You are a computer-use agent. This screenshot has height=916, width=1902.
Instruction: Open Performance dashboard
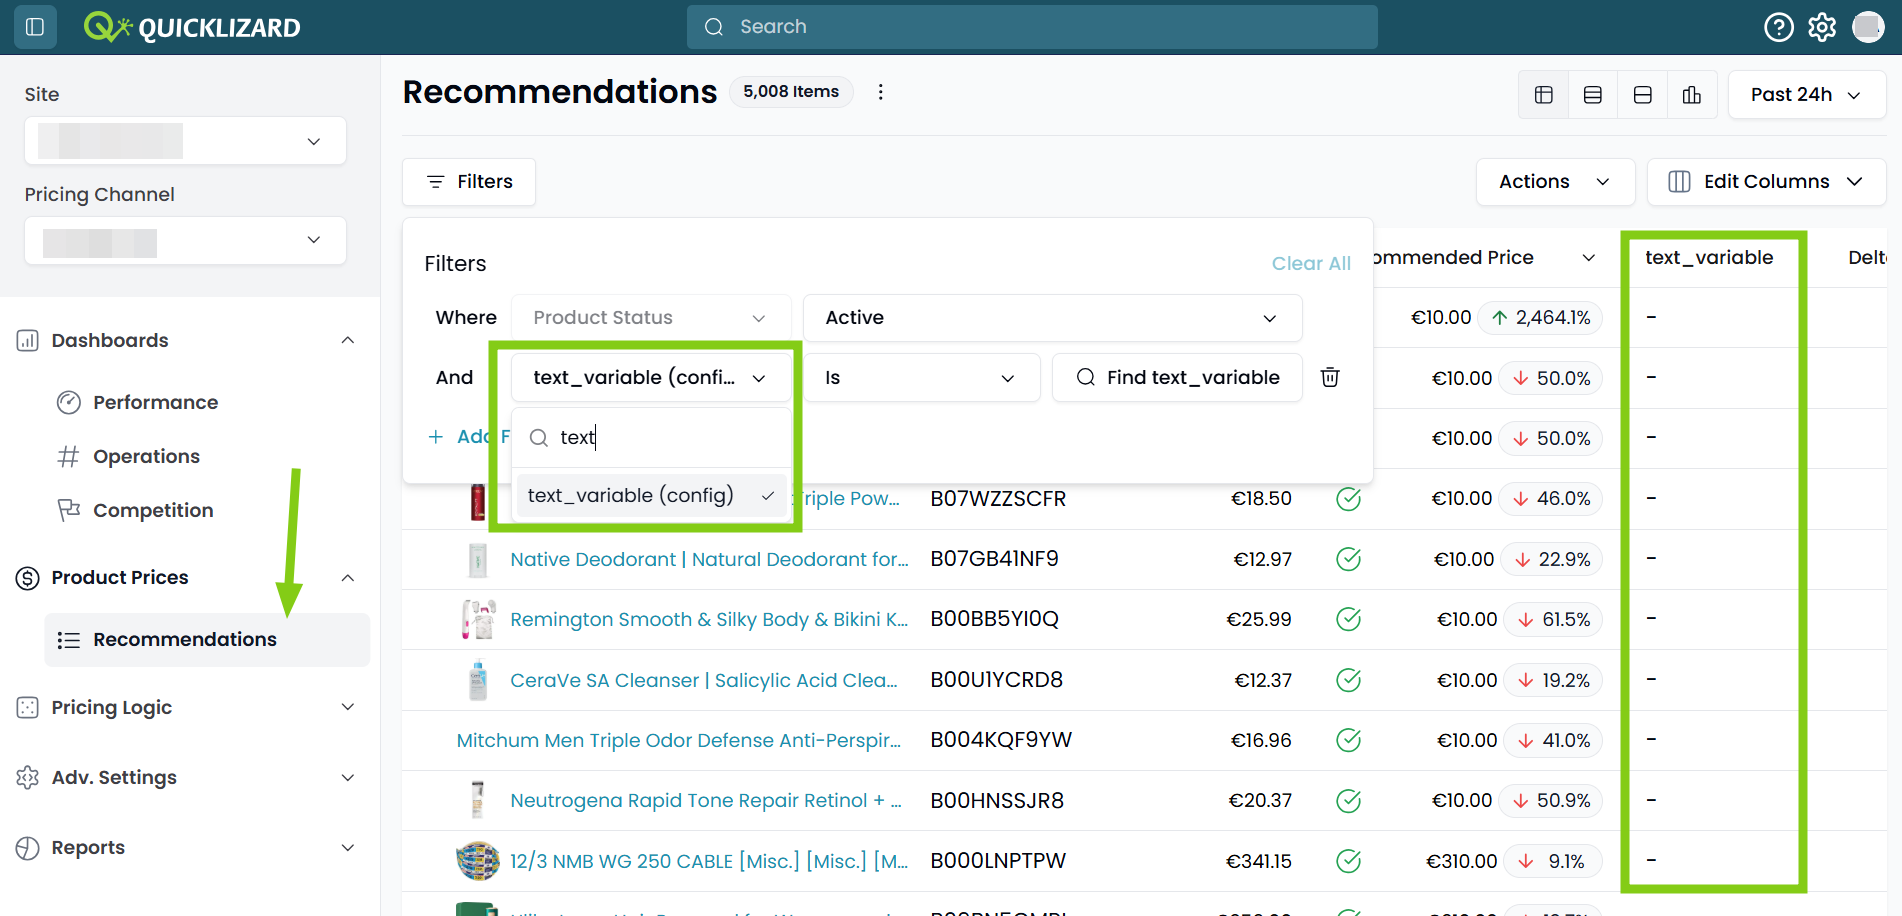tap(155, 403)
